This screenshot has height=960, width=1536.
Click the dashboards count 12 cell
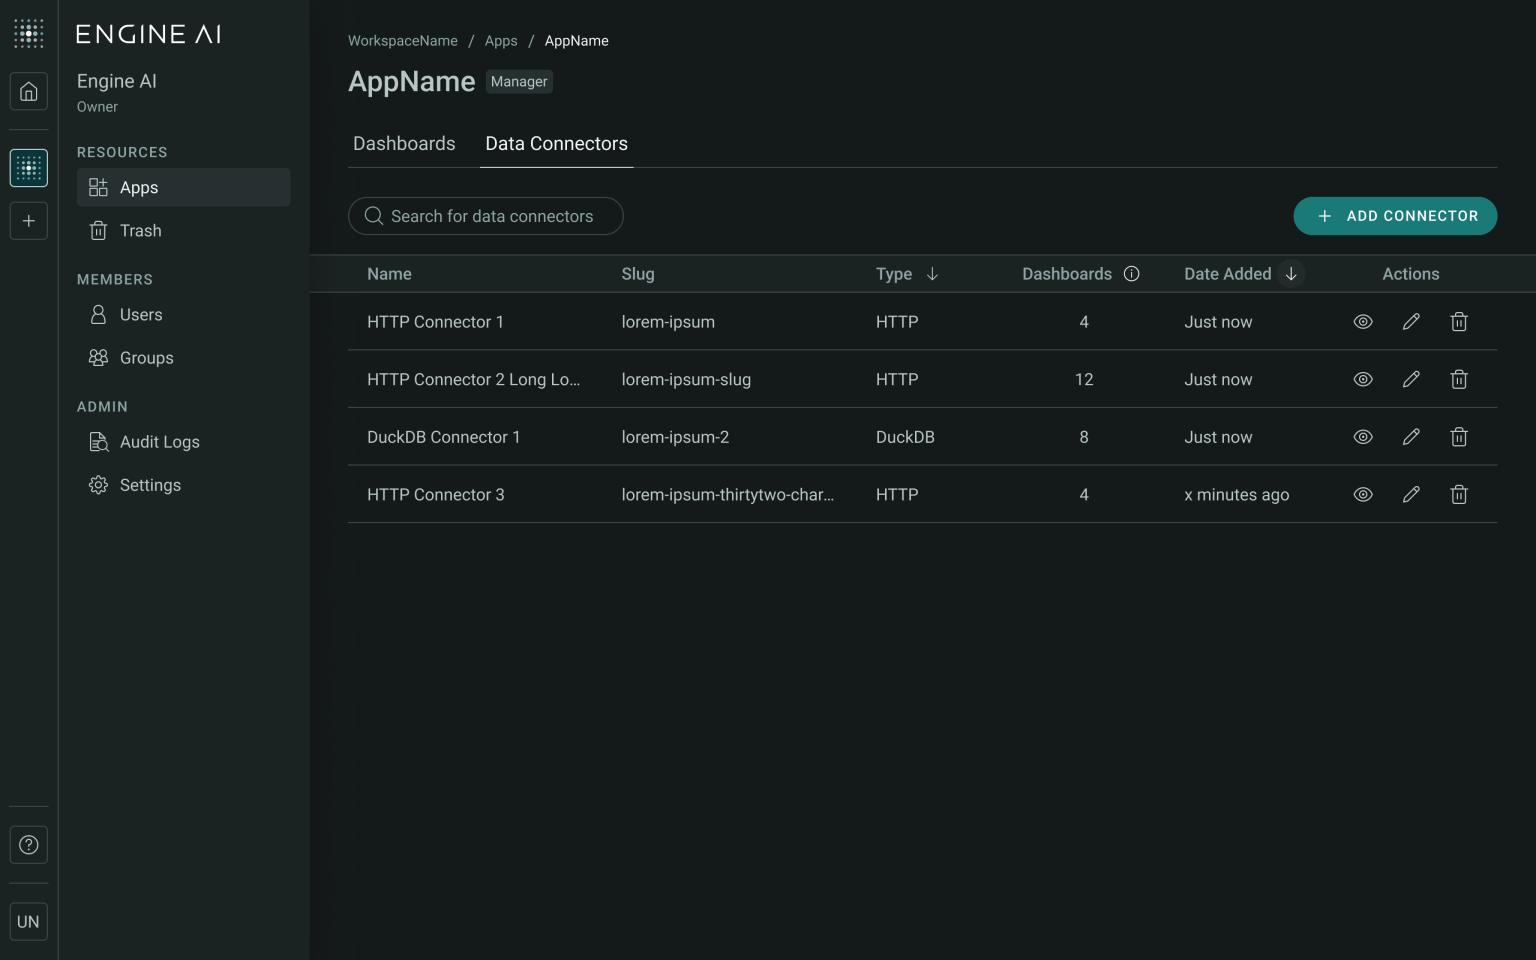[1084, 380]
